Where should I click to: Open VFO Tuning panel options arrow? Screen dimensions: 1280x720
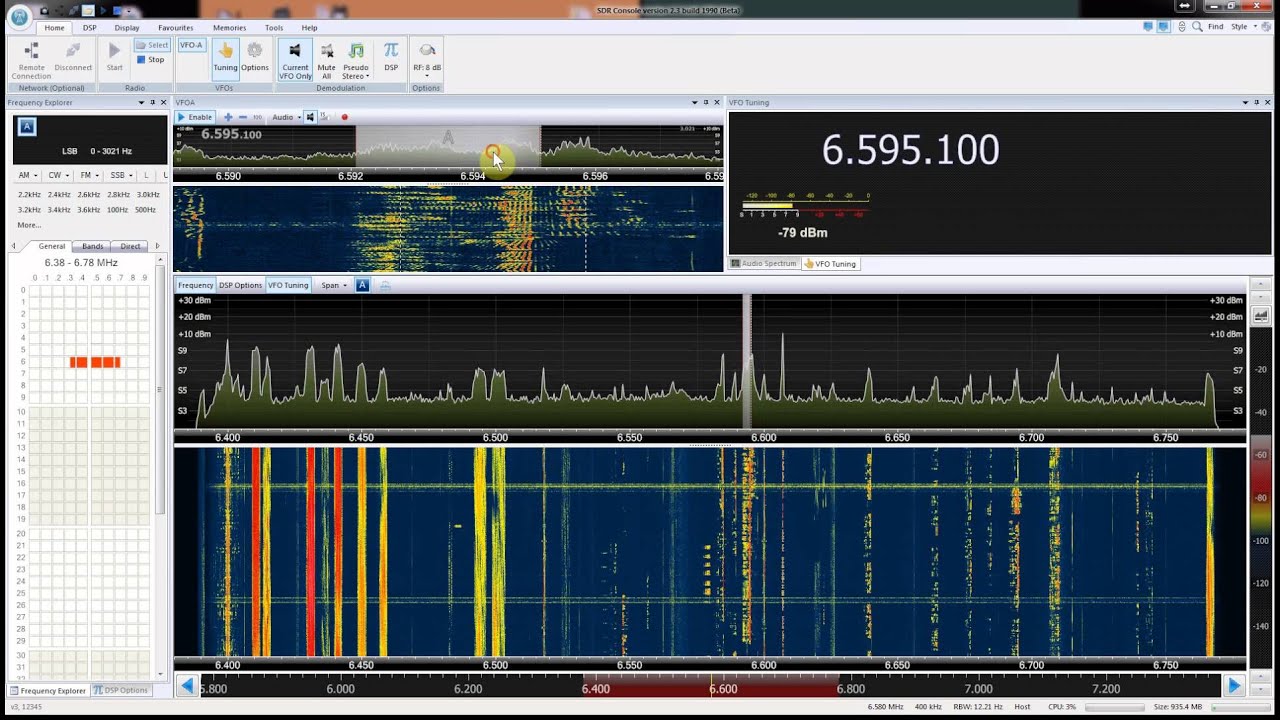click(1246, 102)
